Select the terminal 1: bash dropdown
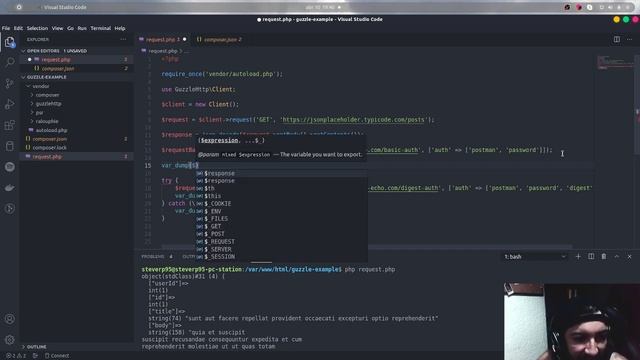Image resolution: width=640 pixels, height=360 pixels. (x=535, y=256)
